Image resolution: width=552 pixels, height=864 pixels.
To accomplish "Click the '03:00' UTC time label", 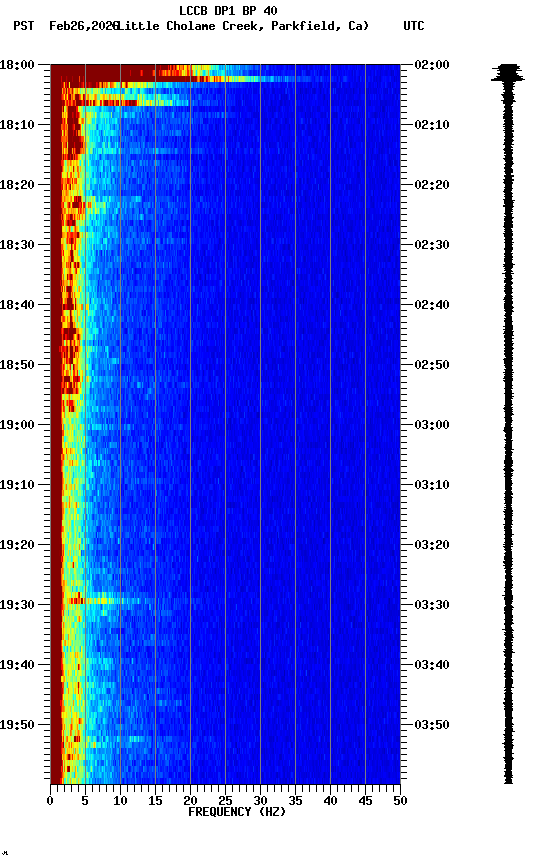I will tap(432, 425).
